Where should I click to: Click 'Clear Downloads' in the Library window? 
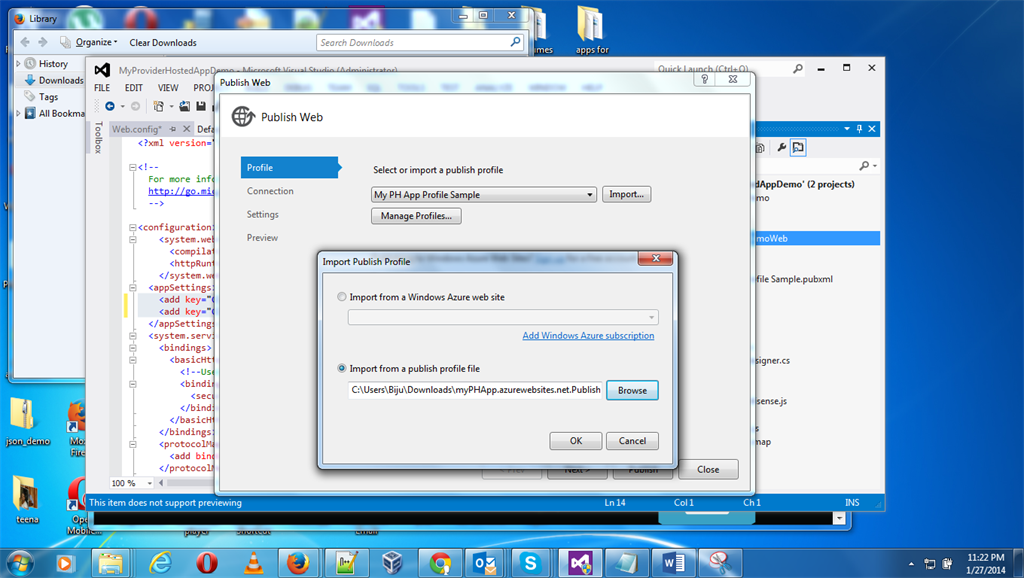coord(163,42)
